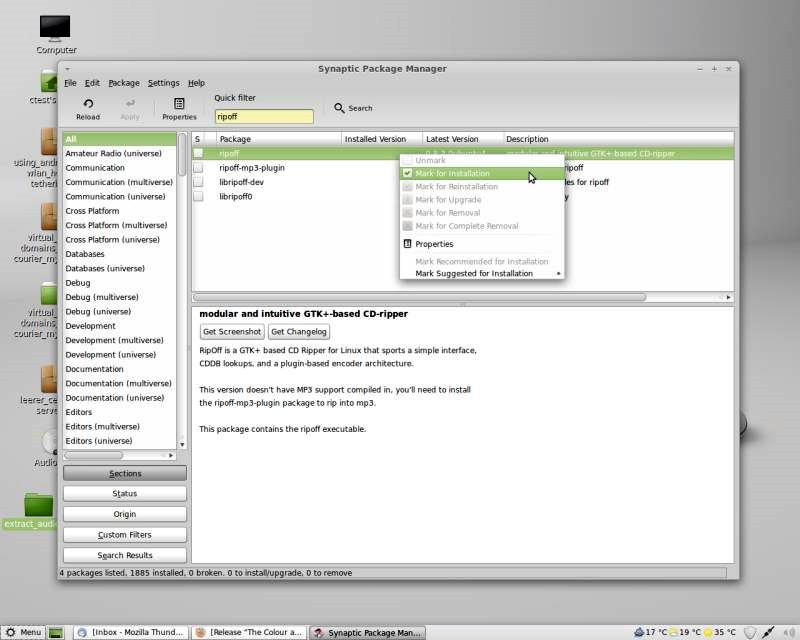The height and width of the screenshot is (640, 800).
Task: Select the Development category
Action: (119, 326)
